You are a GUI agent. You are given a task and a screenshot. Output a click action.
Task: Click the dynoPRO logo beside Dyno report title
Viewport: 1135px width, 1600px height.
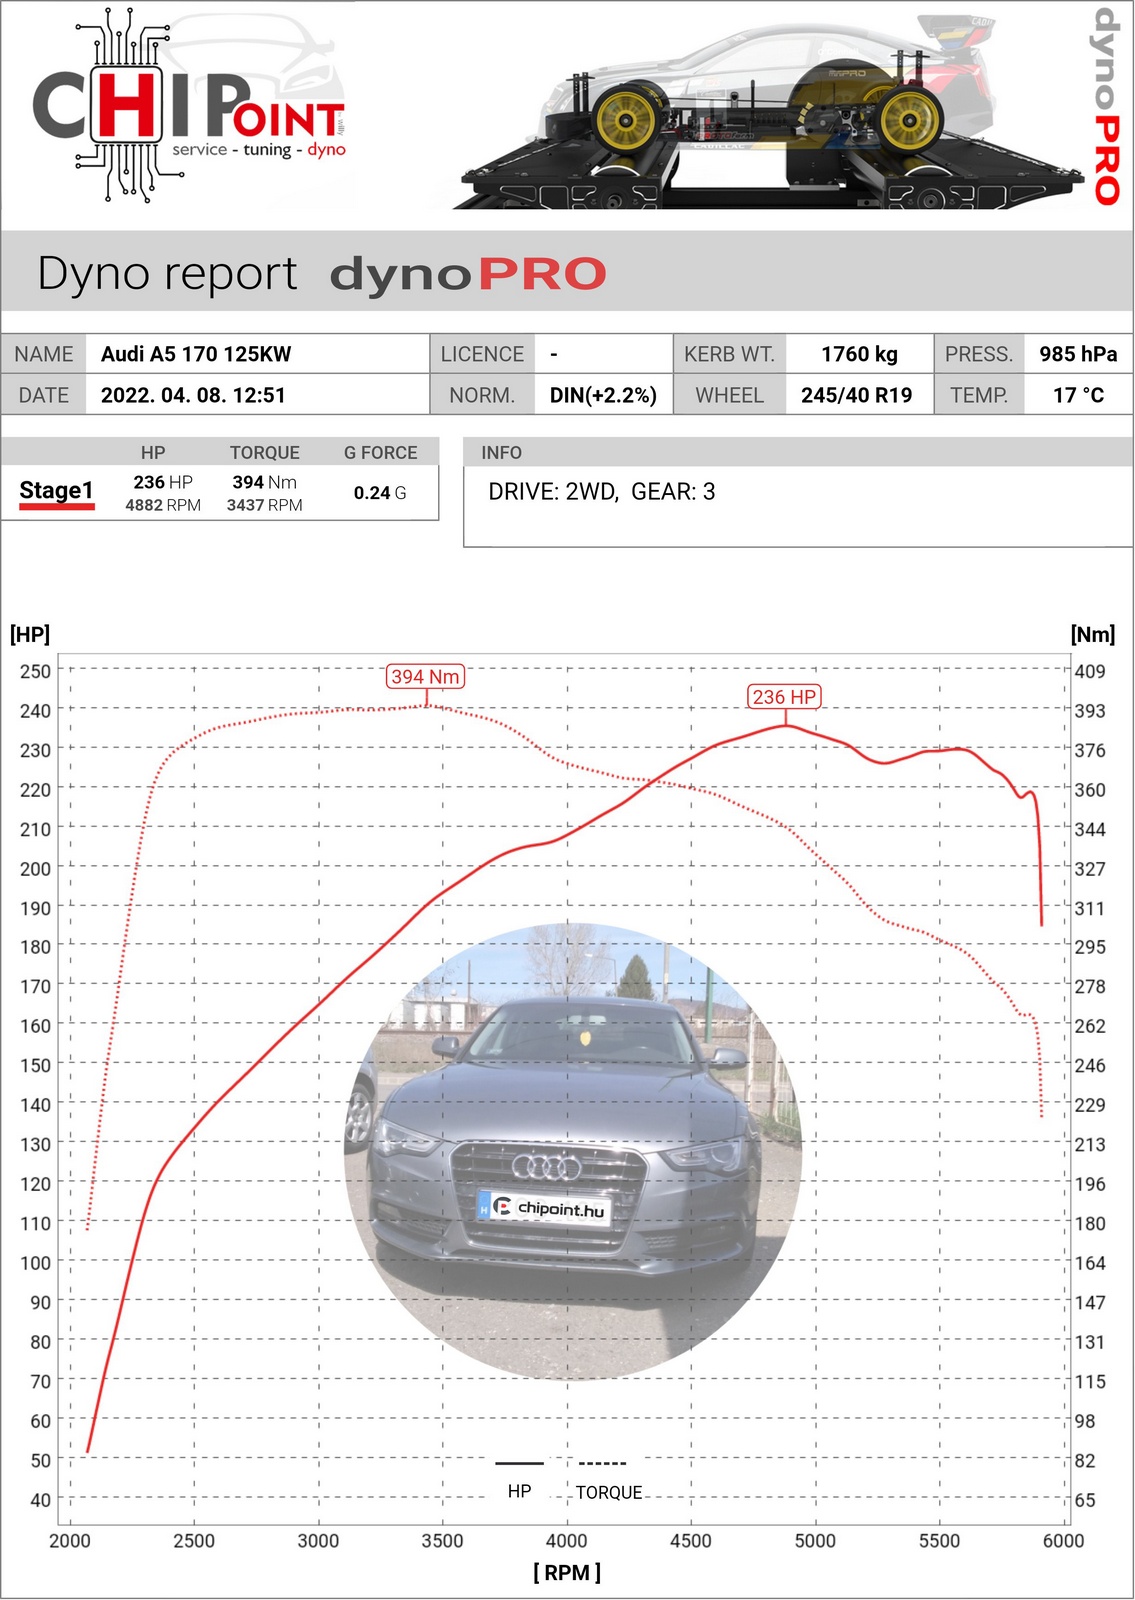point(468,274)
